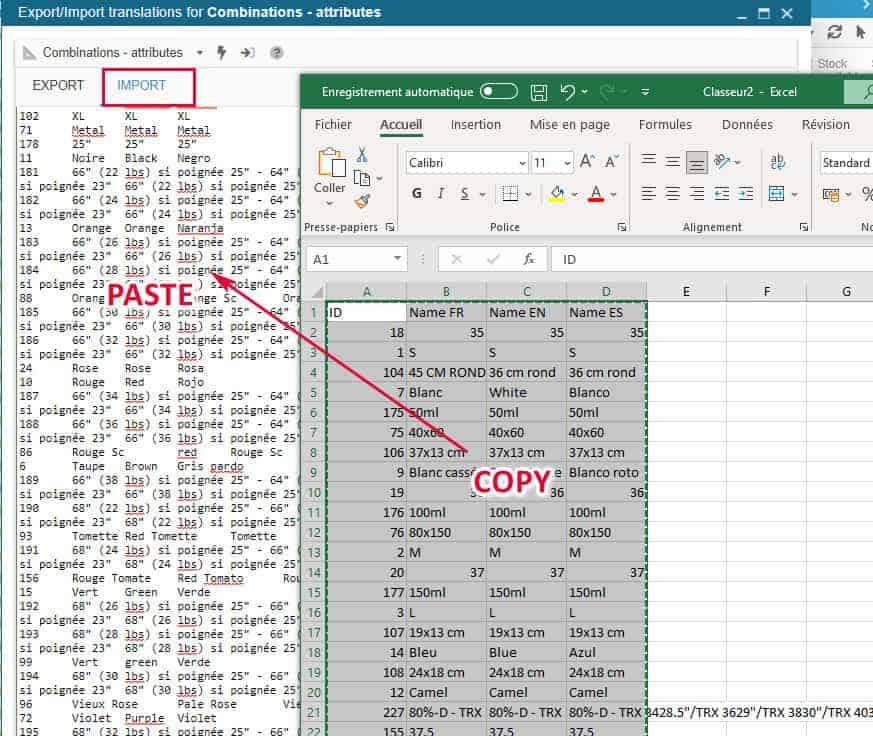This screenshot has width=873, height=736.
Task: Expand the Name Box dropdown arrow
Action: pyautogui.click(x=397, y=259)
